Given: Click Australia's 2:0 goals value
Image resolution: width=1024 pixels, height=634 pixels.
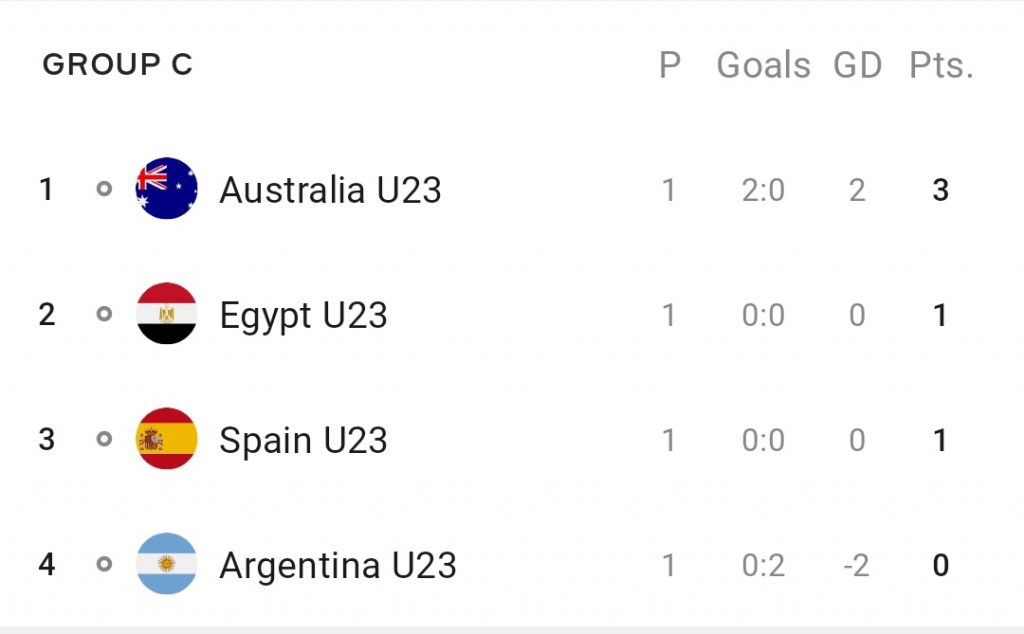Looking at the screenshot, I should [x=763, y=190].
